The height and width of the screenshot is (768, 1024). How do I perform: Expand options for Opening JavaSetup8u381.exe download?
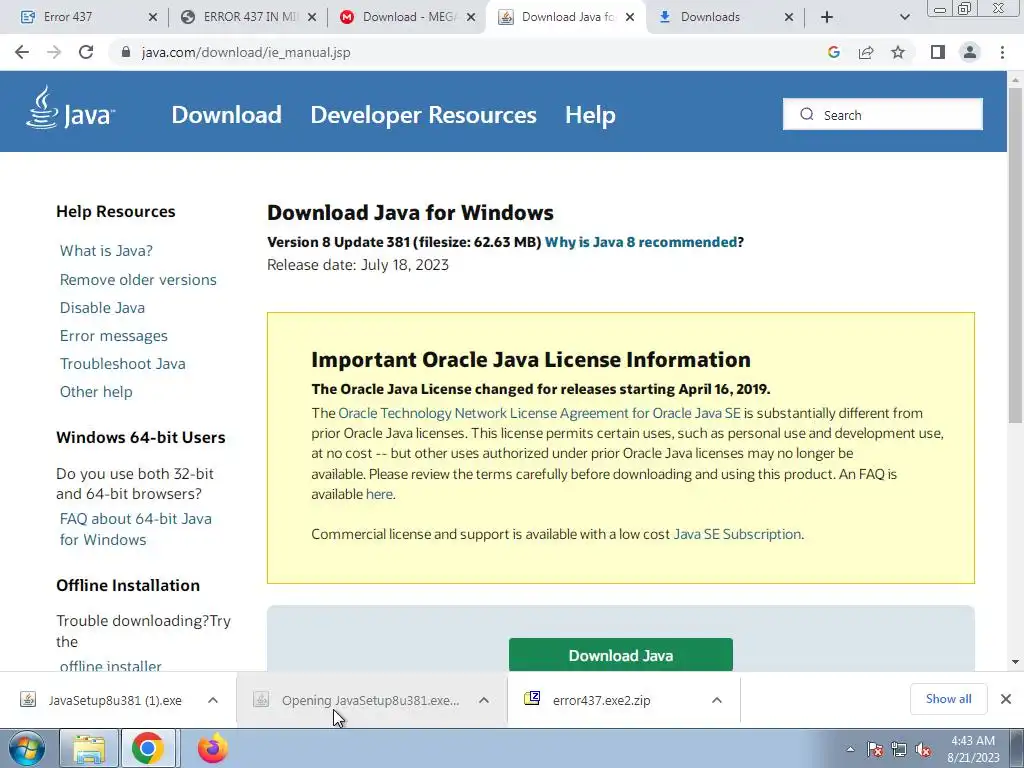tap(484, 700)
